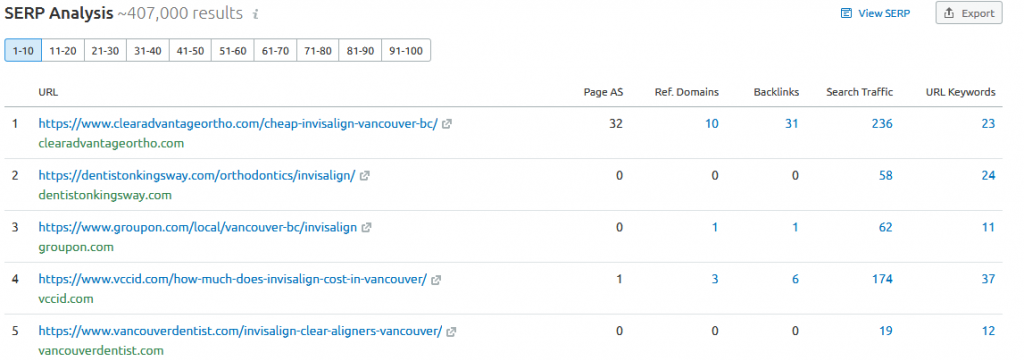Open external link icon for dentistonkingsway URL
This screenshot has width=1024, height=361.
click(x=364, y=176)
